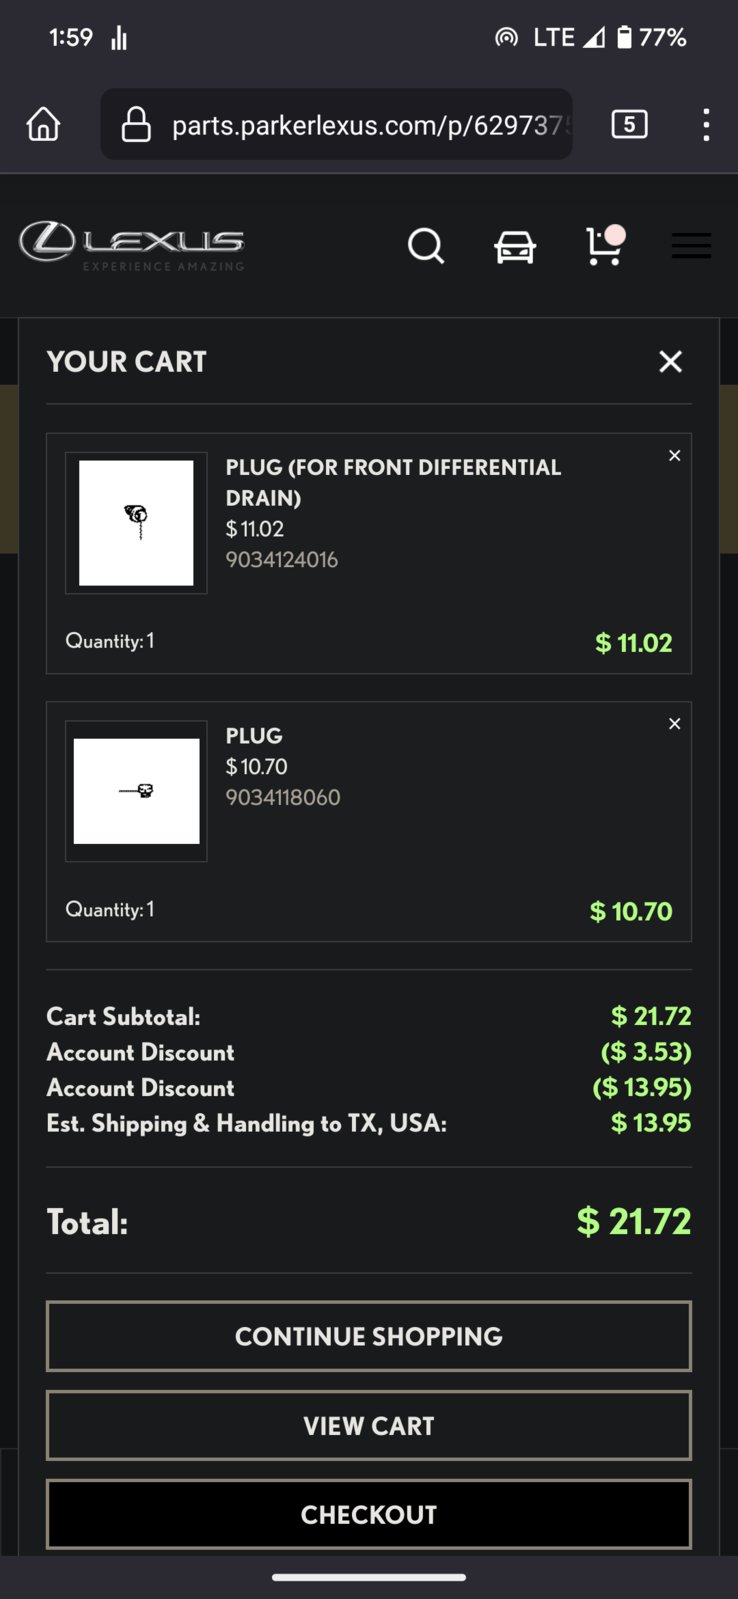This screenshot has width=738, height=1599.
Task: Tap the vehicle selector car icon
Action: [x=515, y=246]
